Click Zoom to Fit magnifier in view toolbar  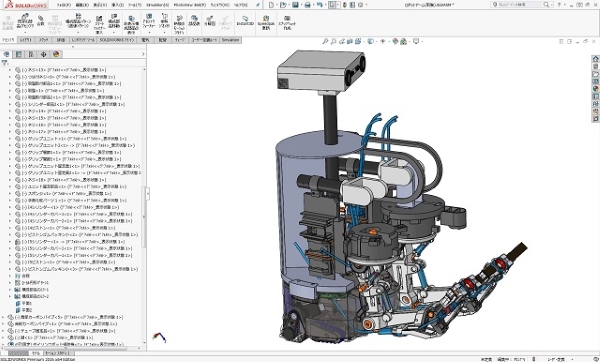pyautogui.click(x=325, y=41)
